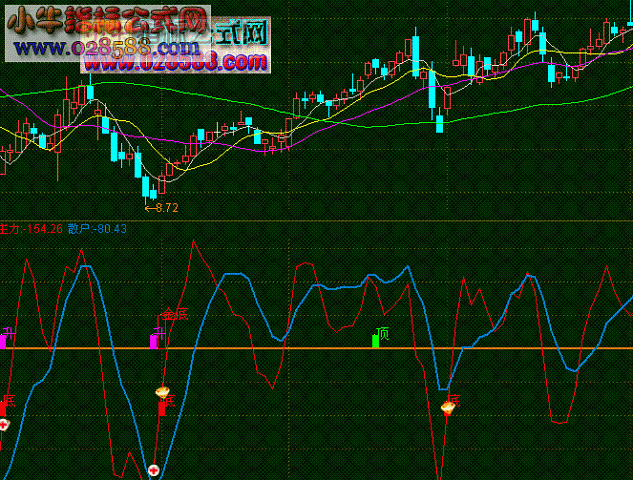Click the green 顶 (top) signal marker
Screen dimensions: 633x480
pyautogui.click(x=376, y=341)
